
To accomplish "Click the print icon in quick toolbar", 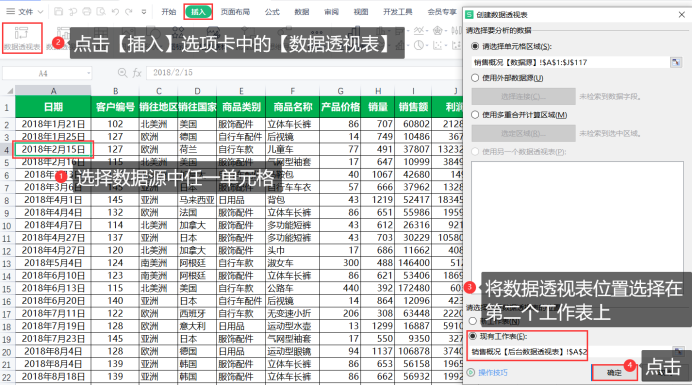I will [x=87, y=12].
